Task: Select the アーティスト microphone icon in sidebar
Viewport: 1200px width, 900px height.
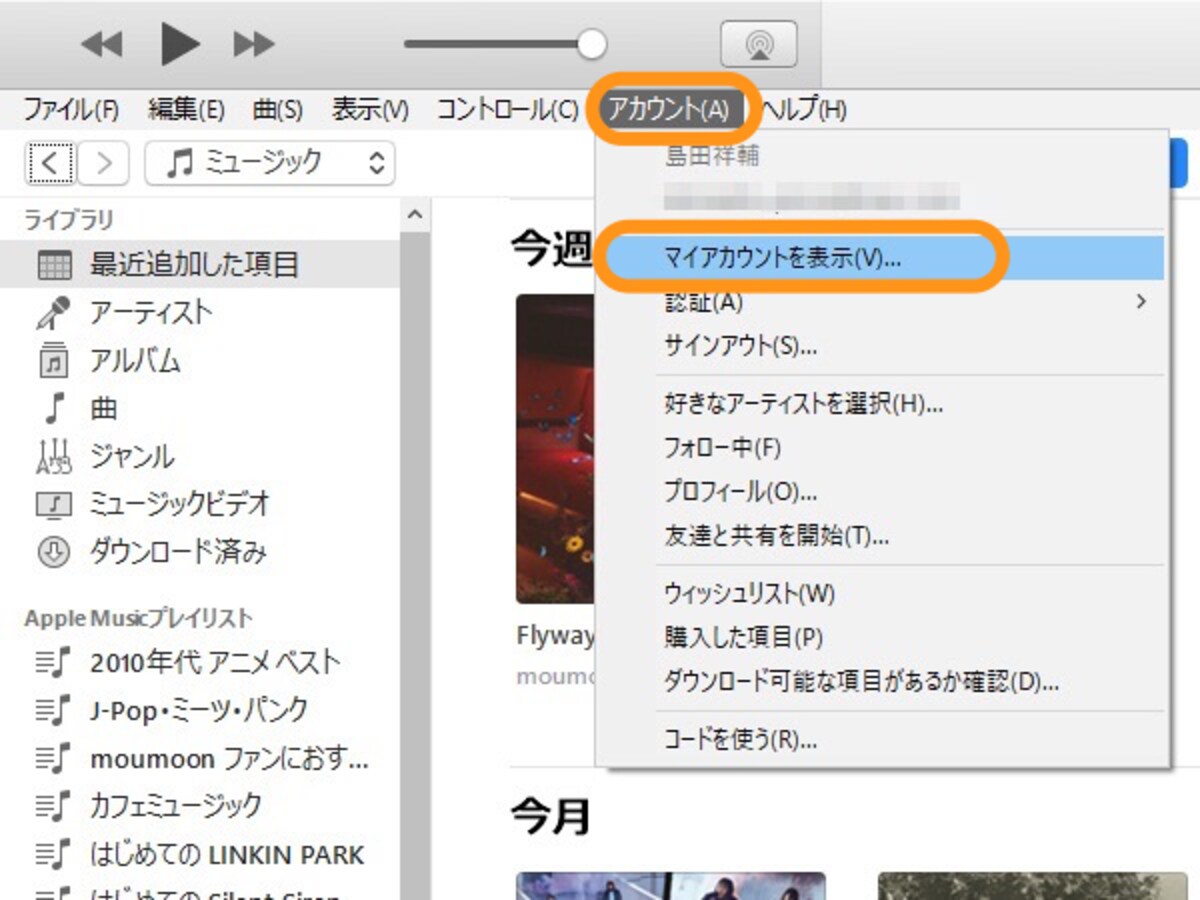Action: tap(53, 313)
